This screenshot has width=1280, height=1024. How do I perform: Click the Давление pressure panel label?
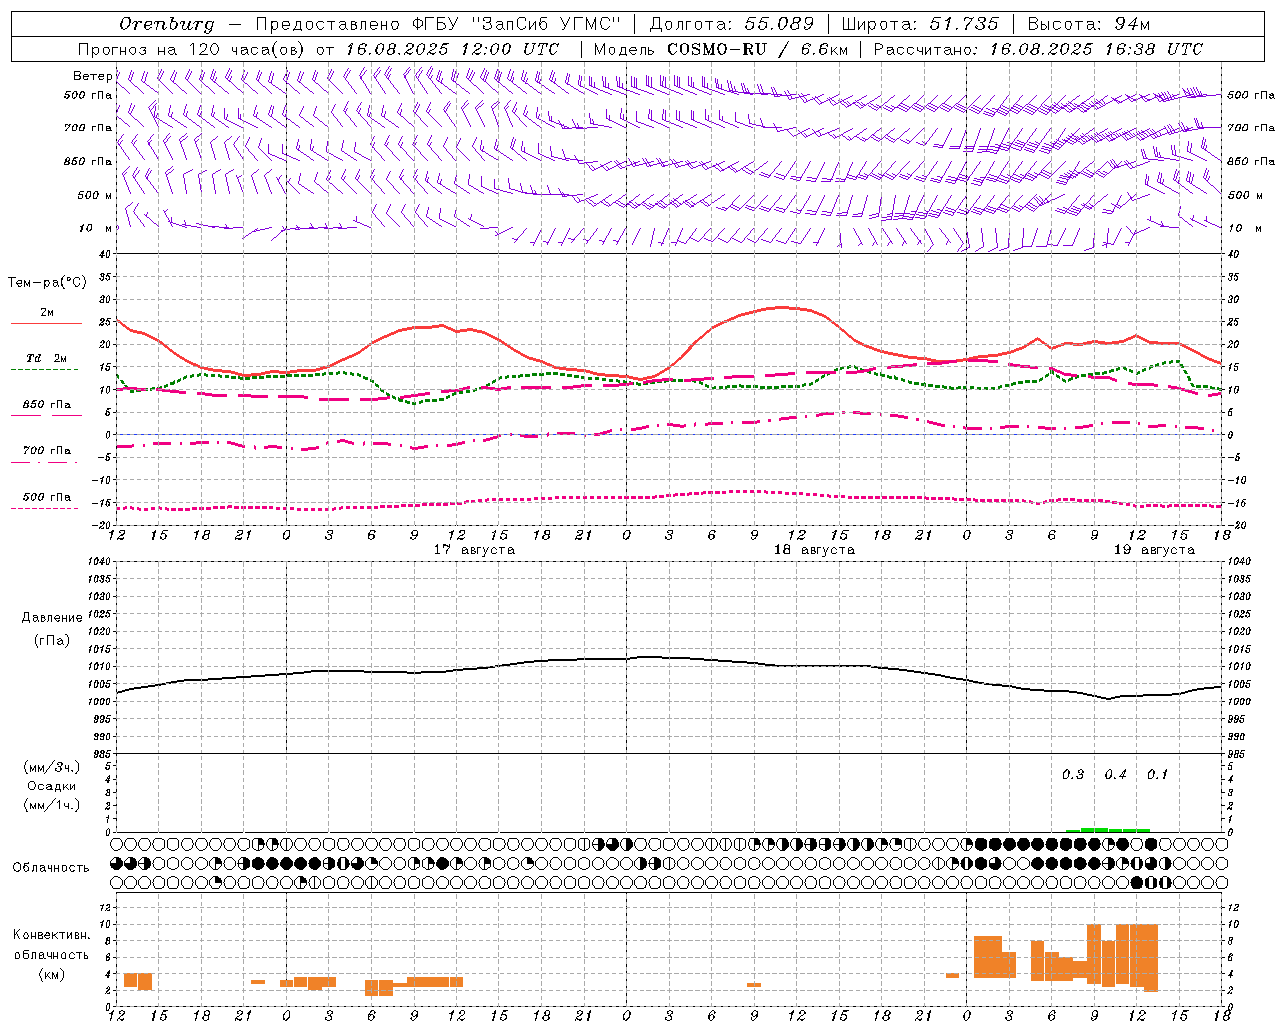pos(52,618)
